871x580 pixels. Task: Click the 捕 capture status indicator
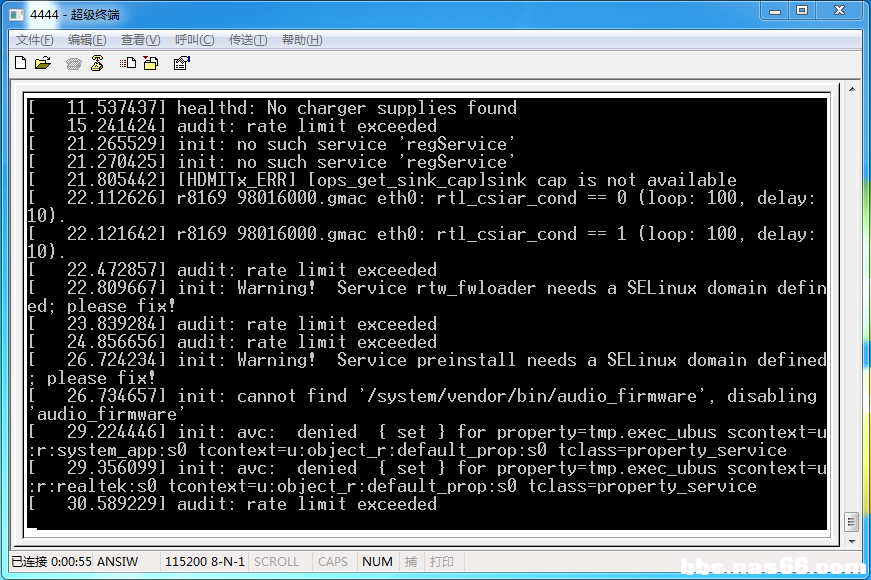pos(411,562)
